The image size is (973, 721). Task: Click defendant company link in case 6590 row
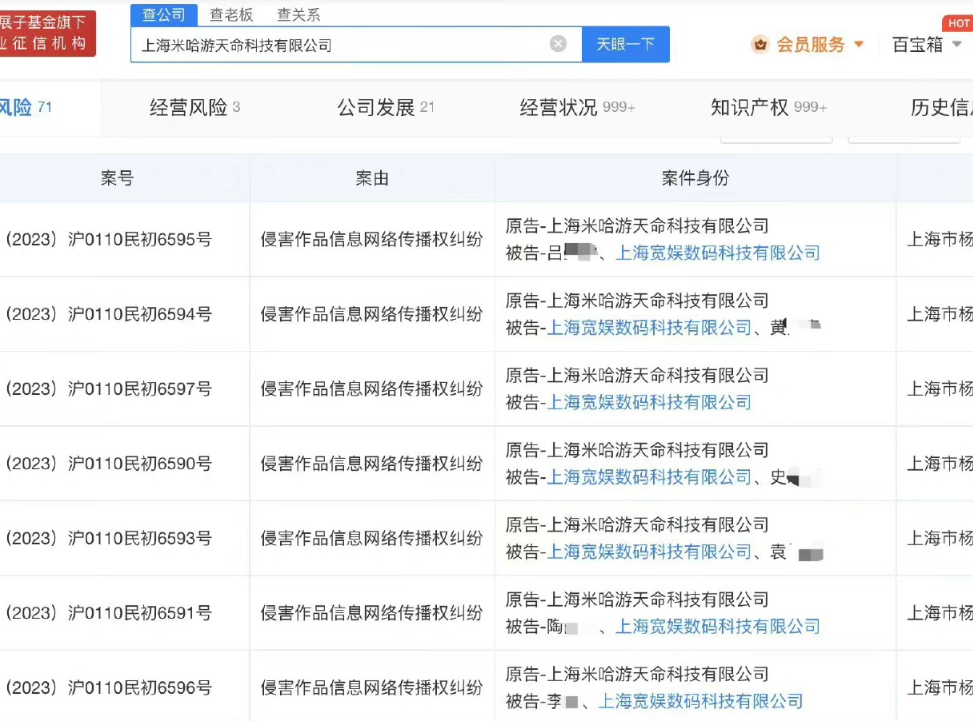(649, 477)
